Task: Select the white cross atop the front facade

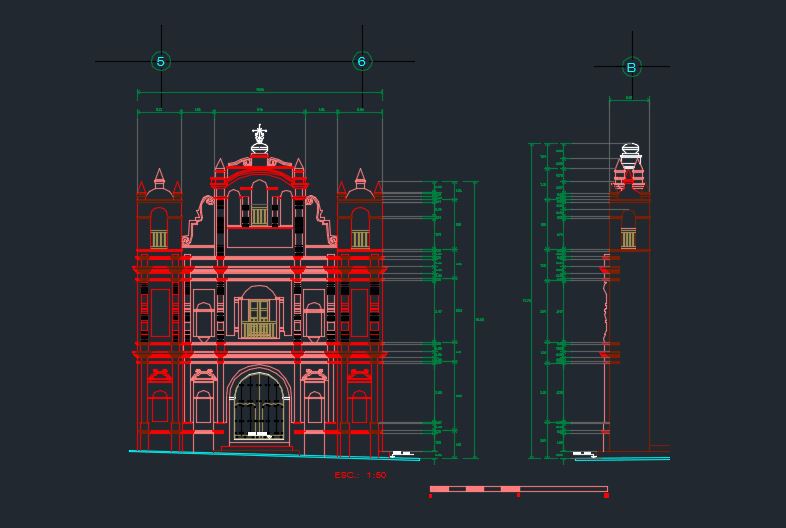Action: (259, 133)
